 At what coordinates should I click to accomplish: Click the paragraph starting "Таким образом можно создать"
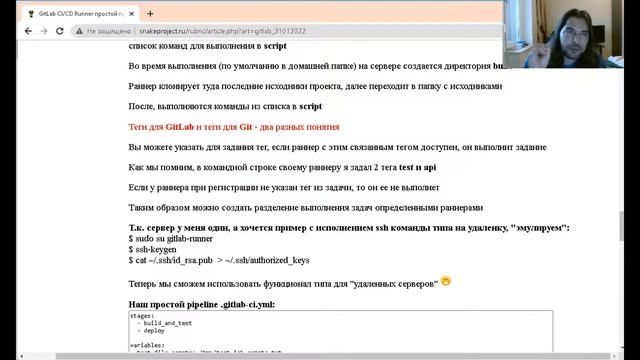(x=306, y=208)
